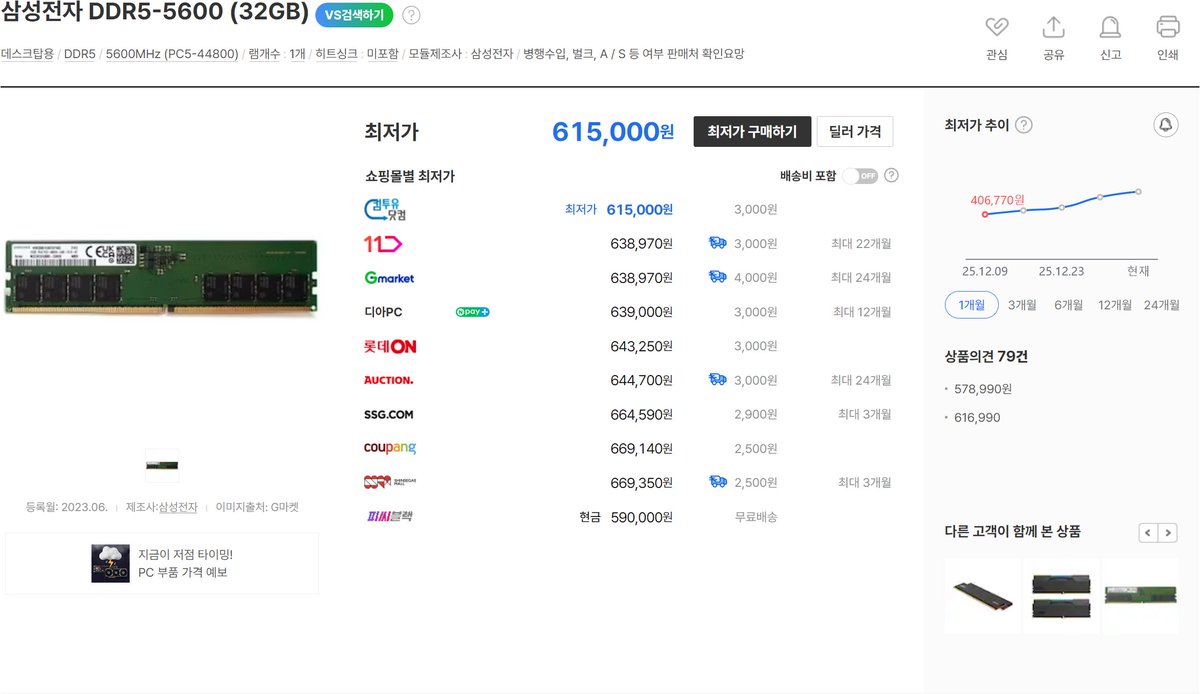Screen dimensions: 1200x694
Task: Click delivery truck icon in AUCTION row
Action: coord(717,380)
